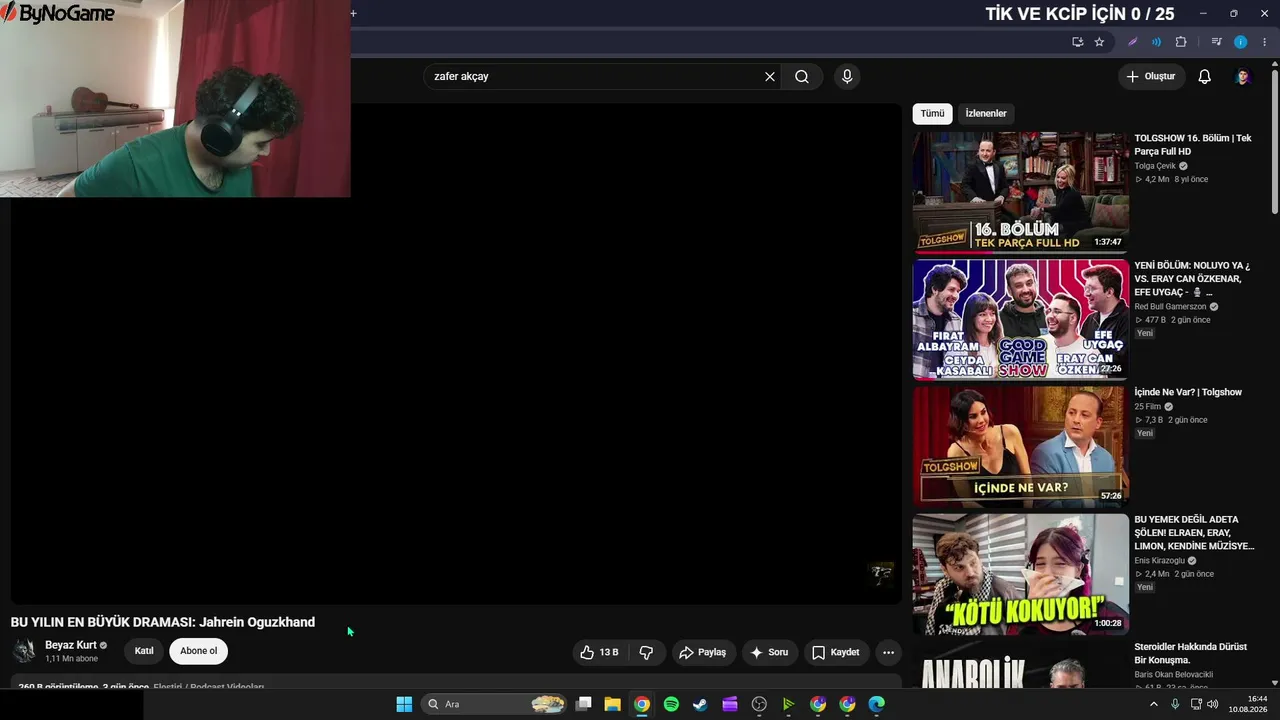Open title 'İçinde Ne Var? | Tolgshow'

point(1188,392)
